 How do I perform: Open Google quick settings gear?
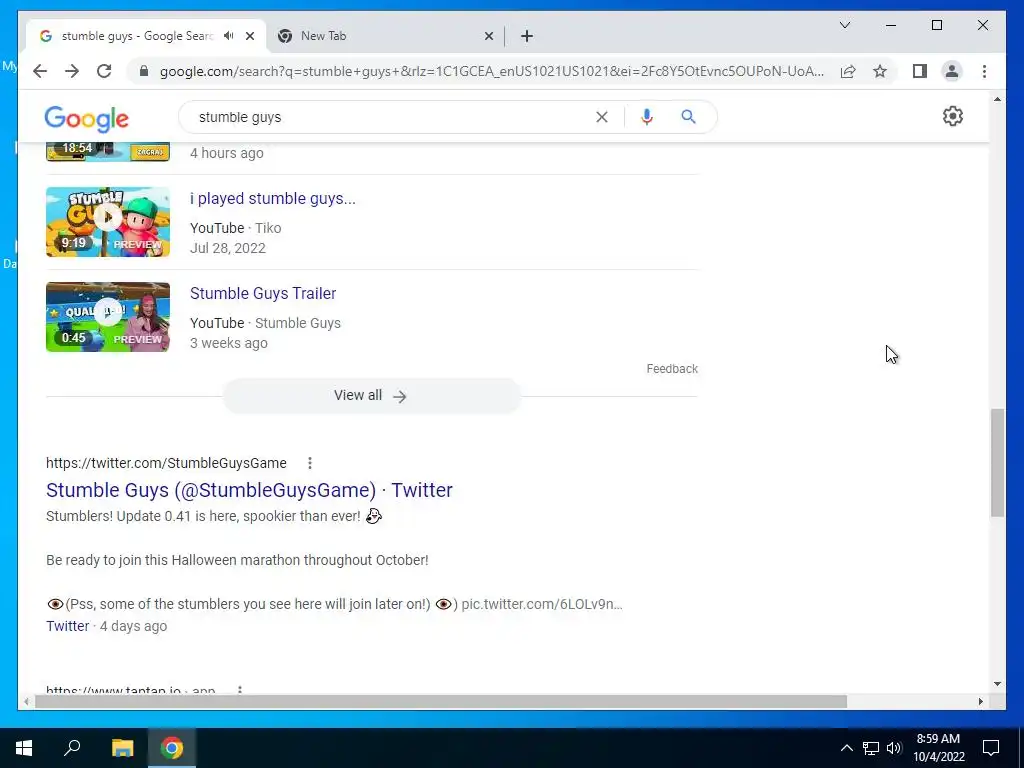pos(952,116)
